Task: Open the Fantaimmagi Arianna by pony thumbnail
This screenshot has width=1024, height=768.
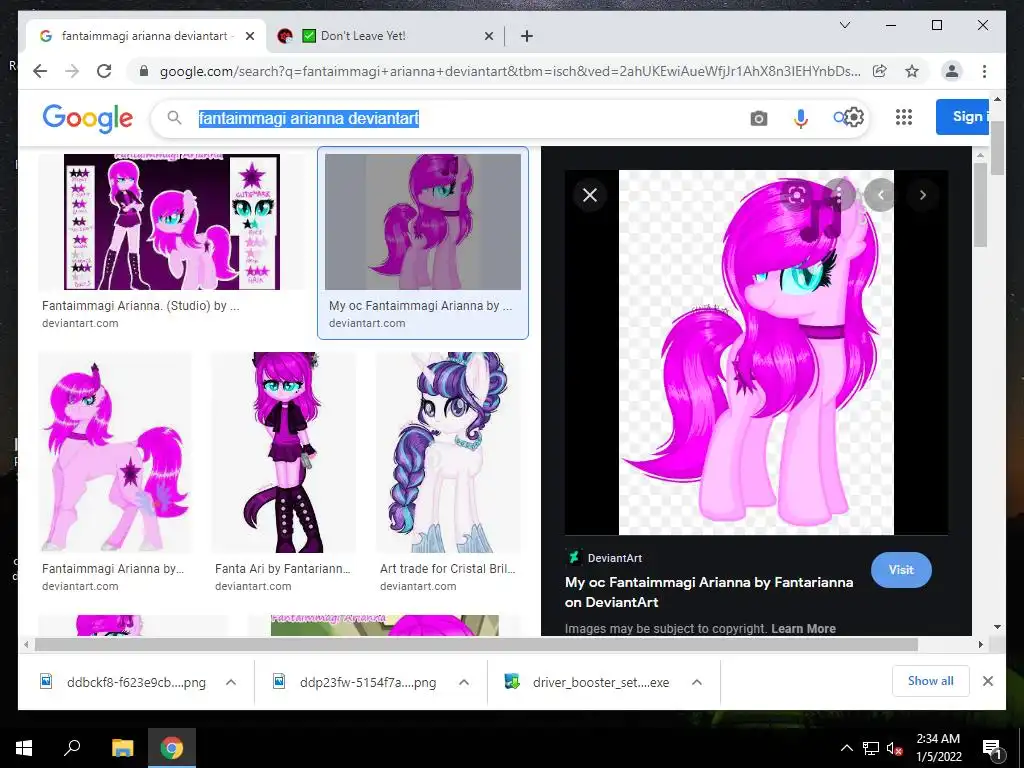Action: point(115,452)
